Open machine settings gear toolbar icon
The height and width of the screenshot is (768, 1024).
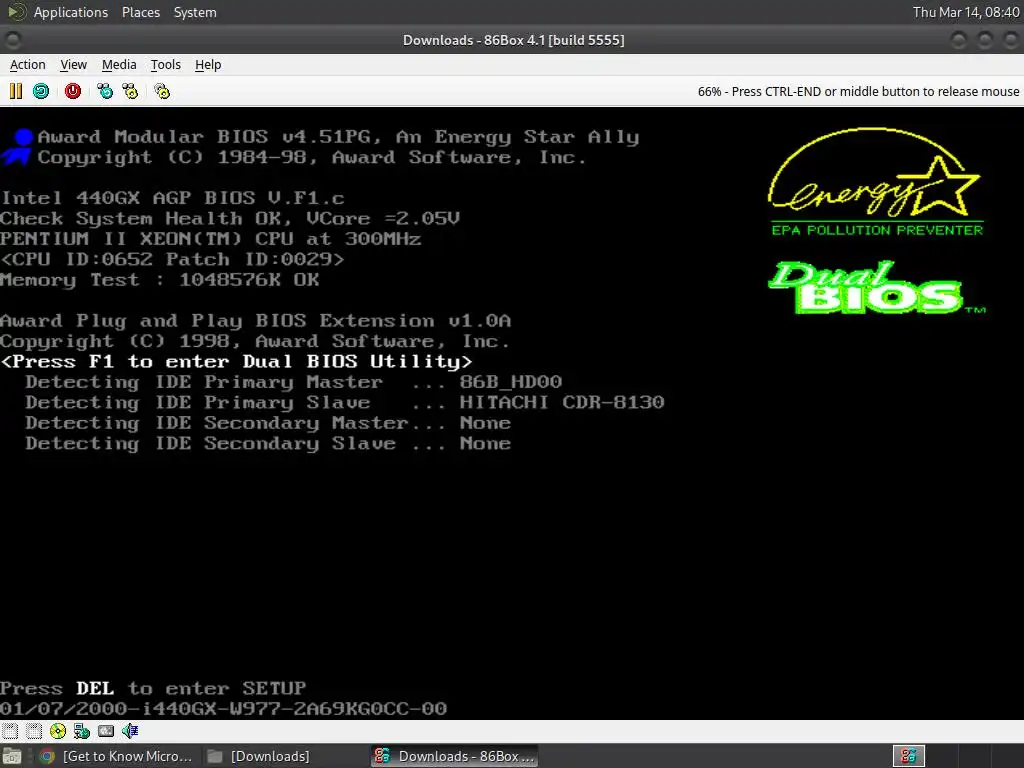coord(162,91)
